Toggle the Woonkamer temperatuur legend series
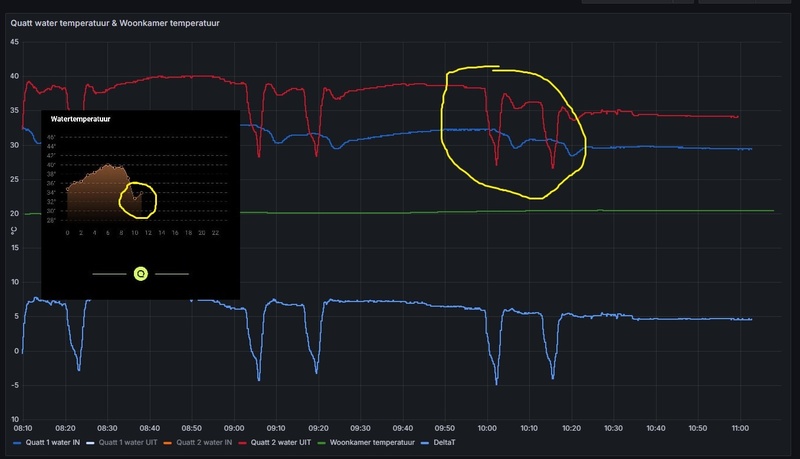This screenshot has width=800, height=459. click(x=372, y=442)
